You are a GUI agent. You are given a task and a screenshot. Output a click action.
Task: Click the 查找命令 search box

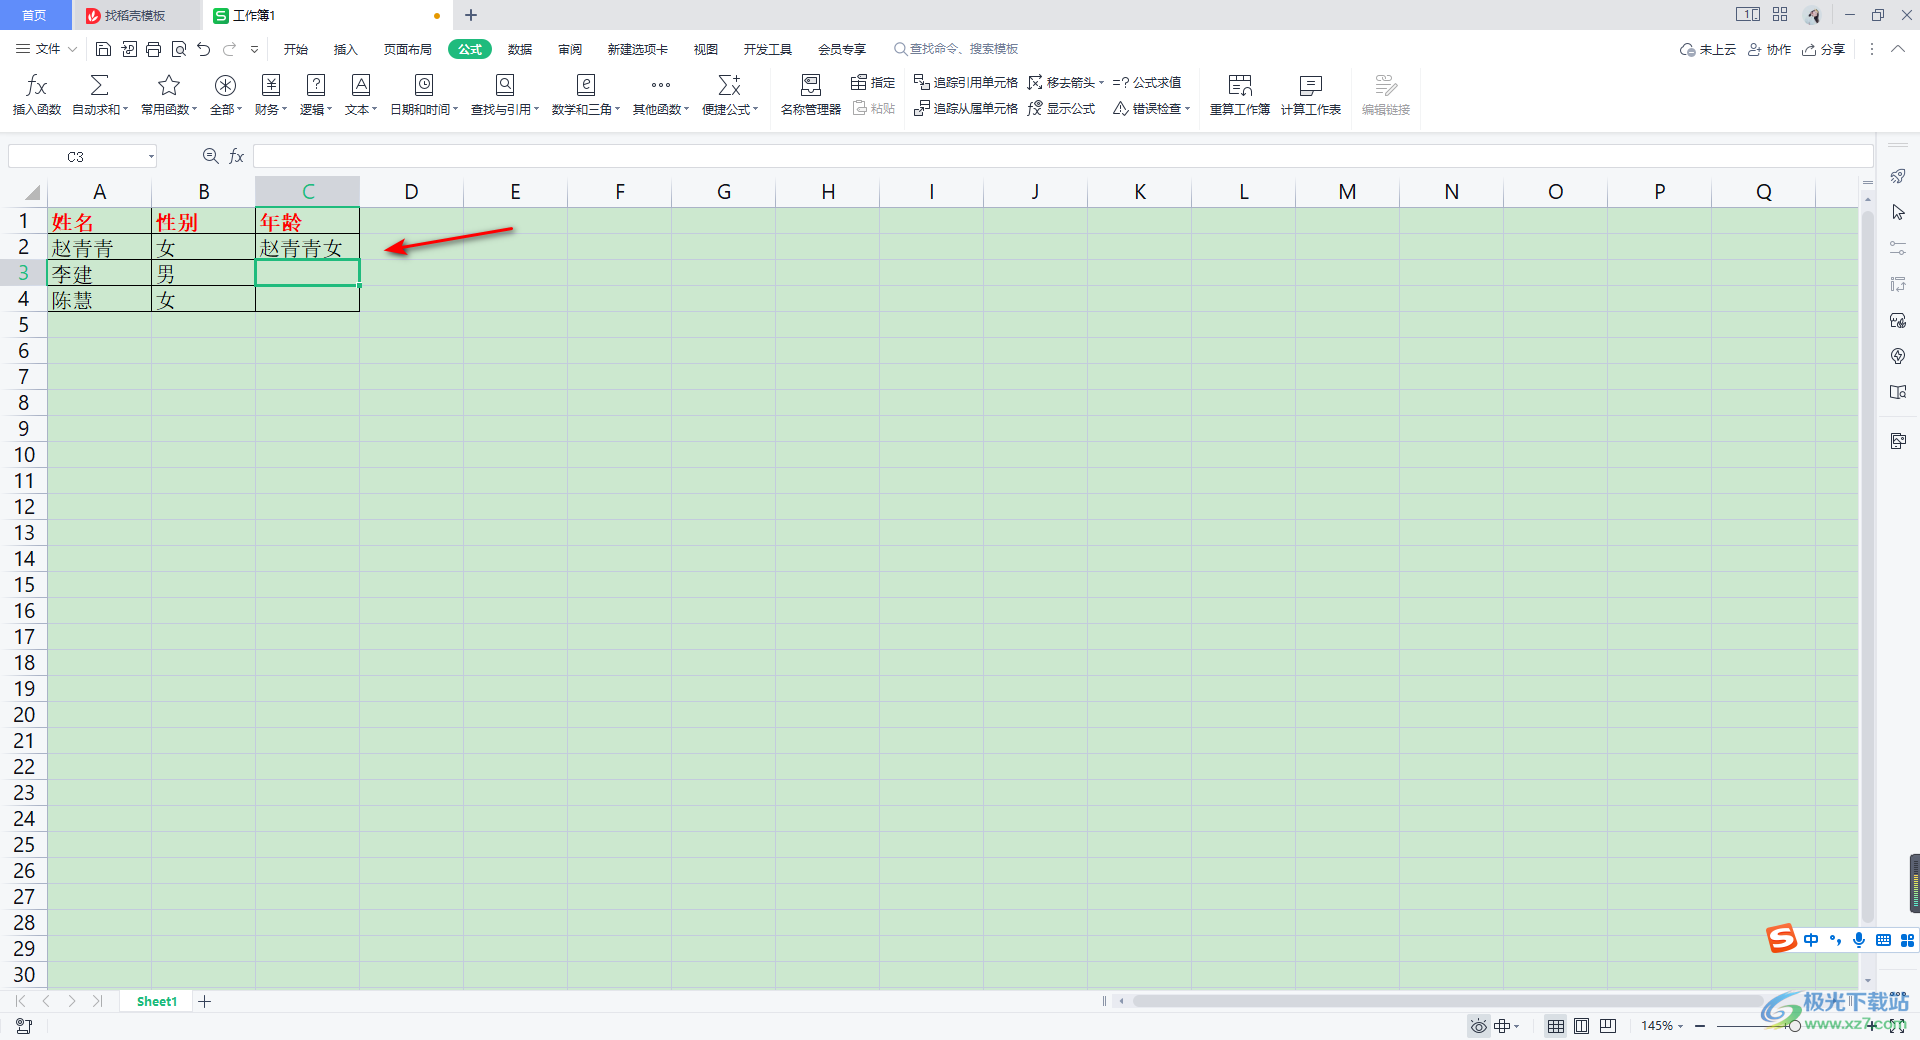pos(957,49)
